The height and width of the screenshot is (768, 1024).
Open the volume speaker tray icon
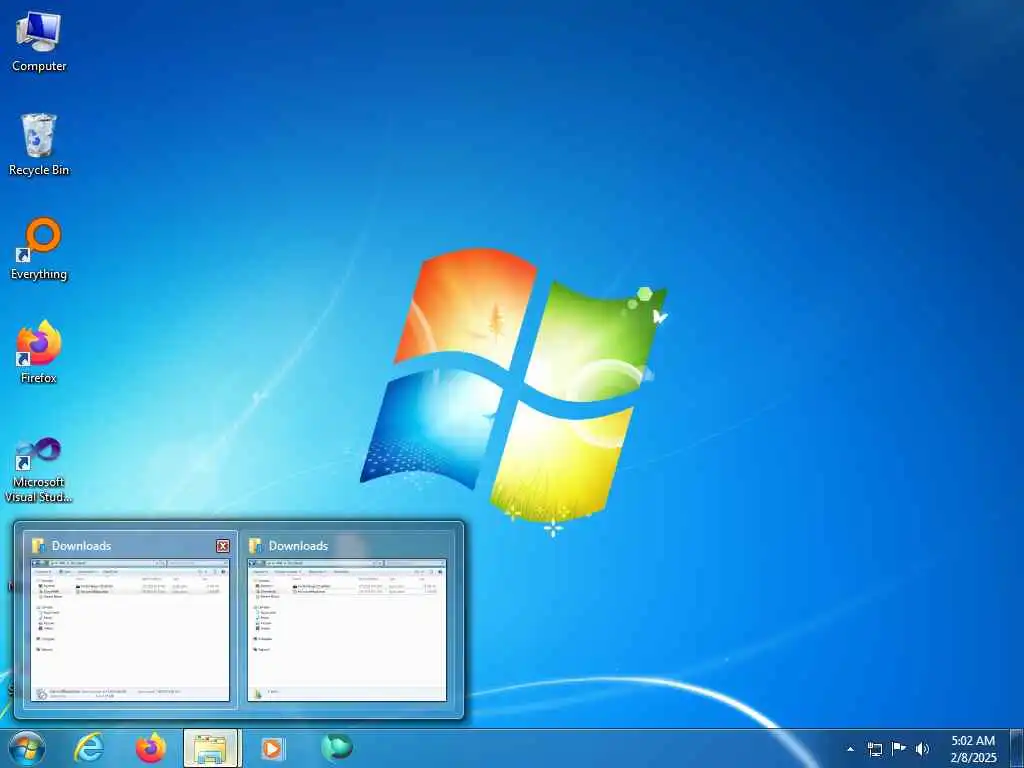point(922,749)
